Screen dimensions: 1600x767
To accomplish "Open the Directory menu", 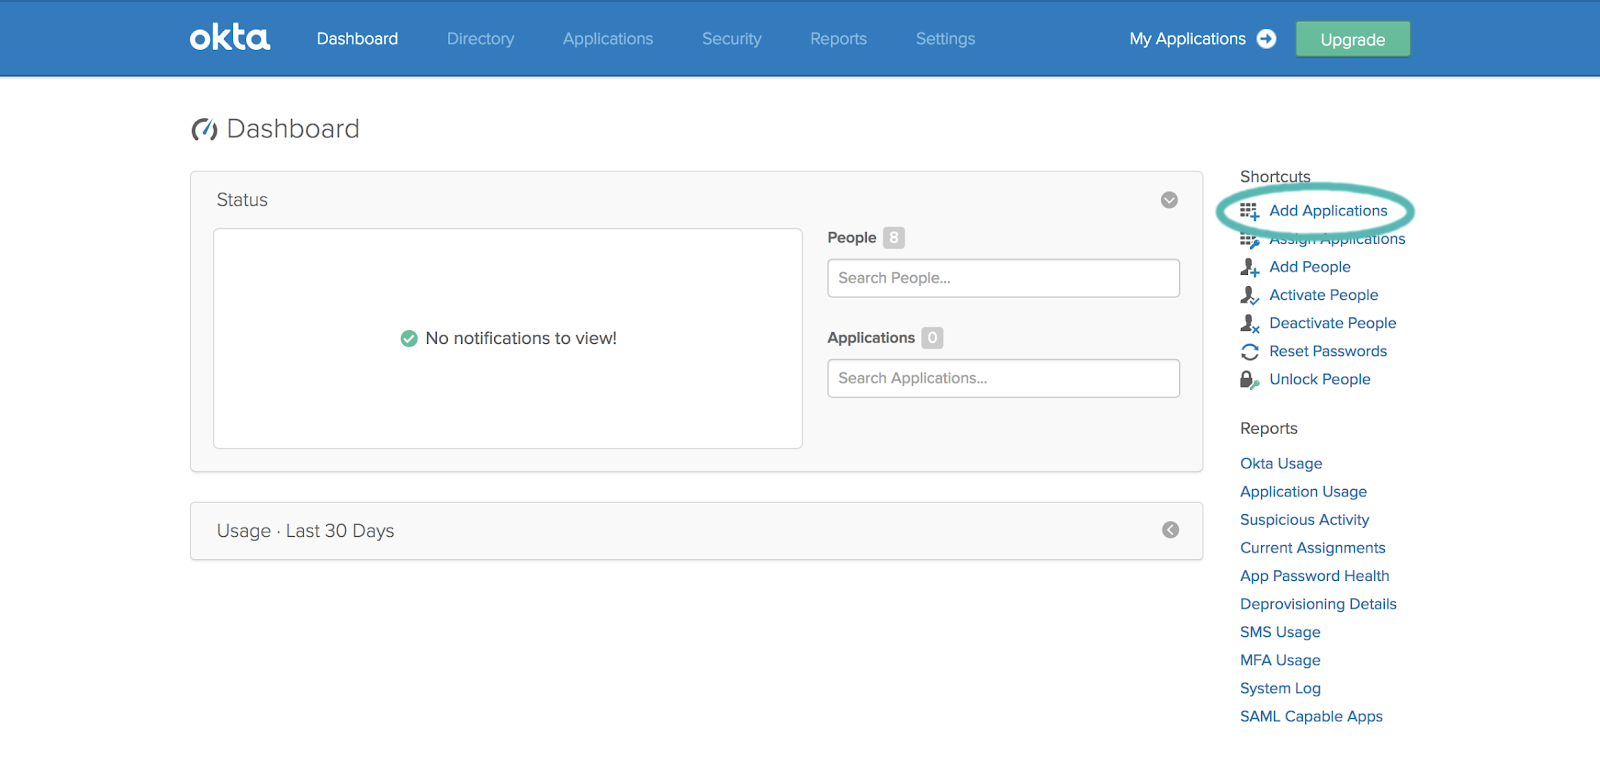I will (480, 38).
